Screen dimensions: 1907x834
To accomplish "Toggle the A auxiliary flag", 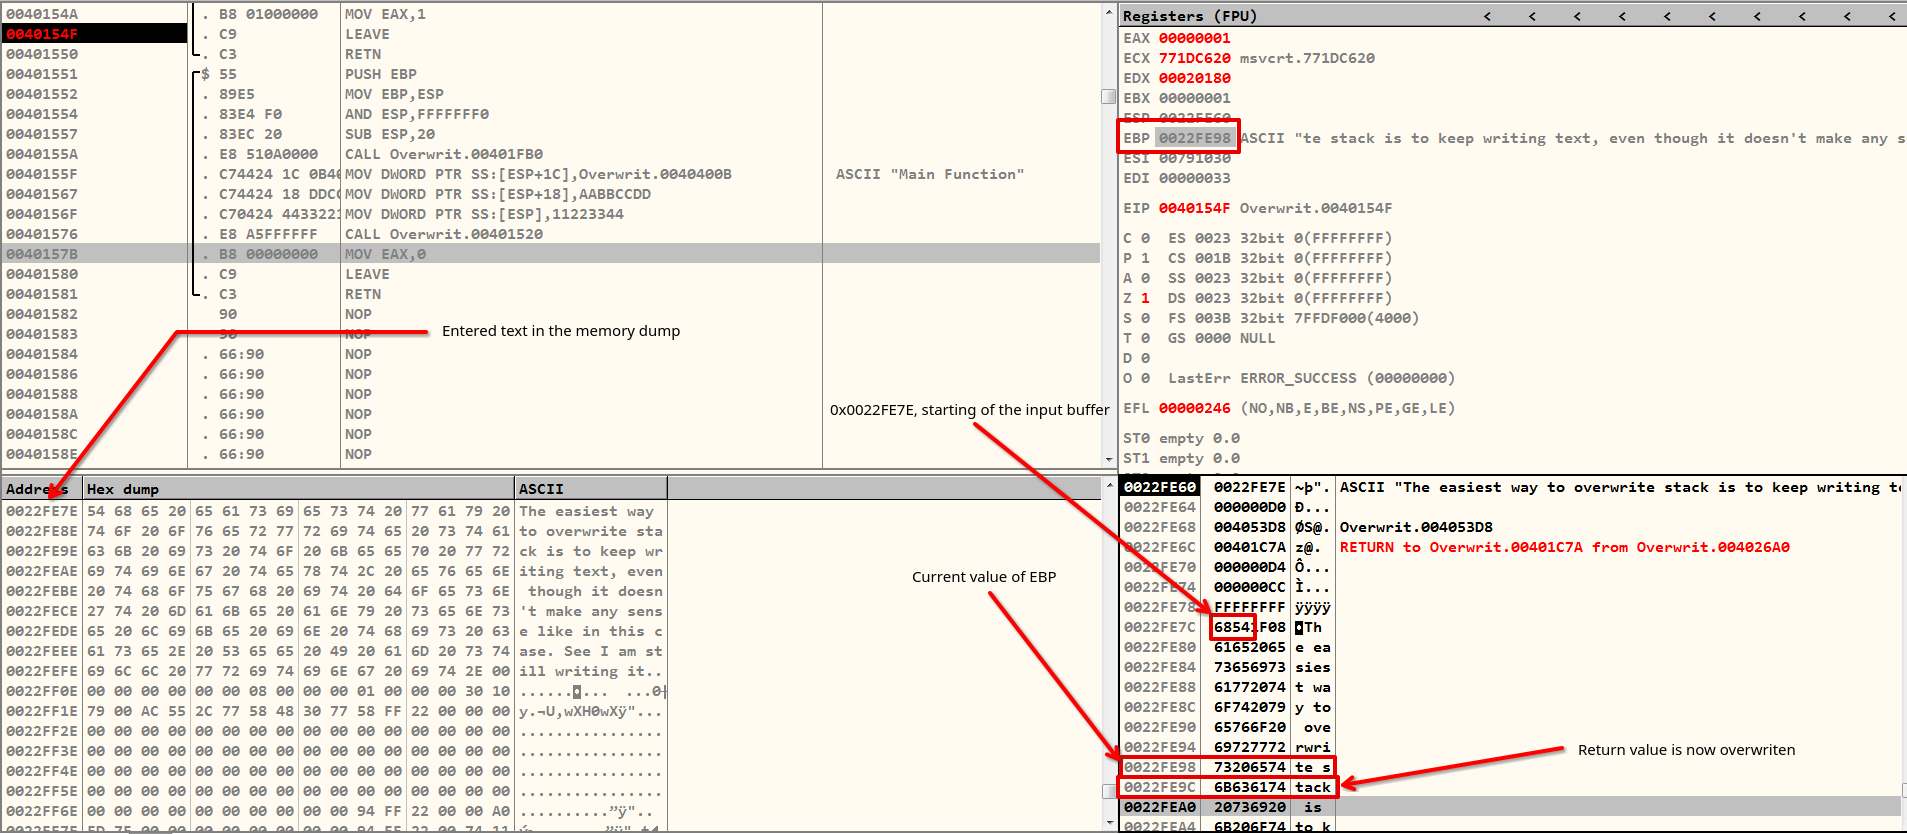I will pos(1146,278).
